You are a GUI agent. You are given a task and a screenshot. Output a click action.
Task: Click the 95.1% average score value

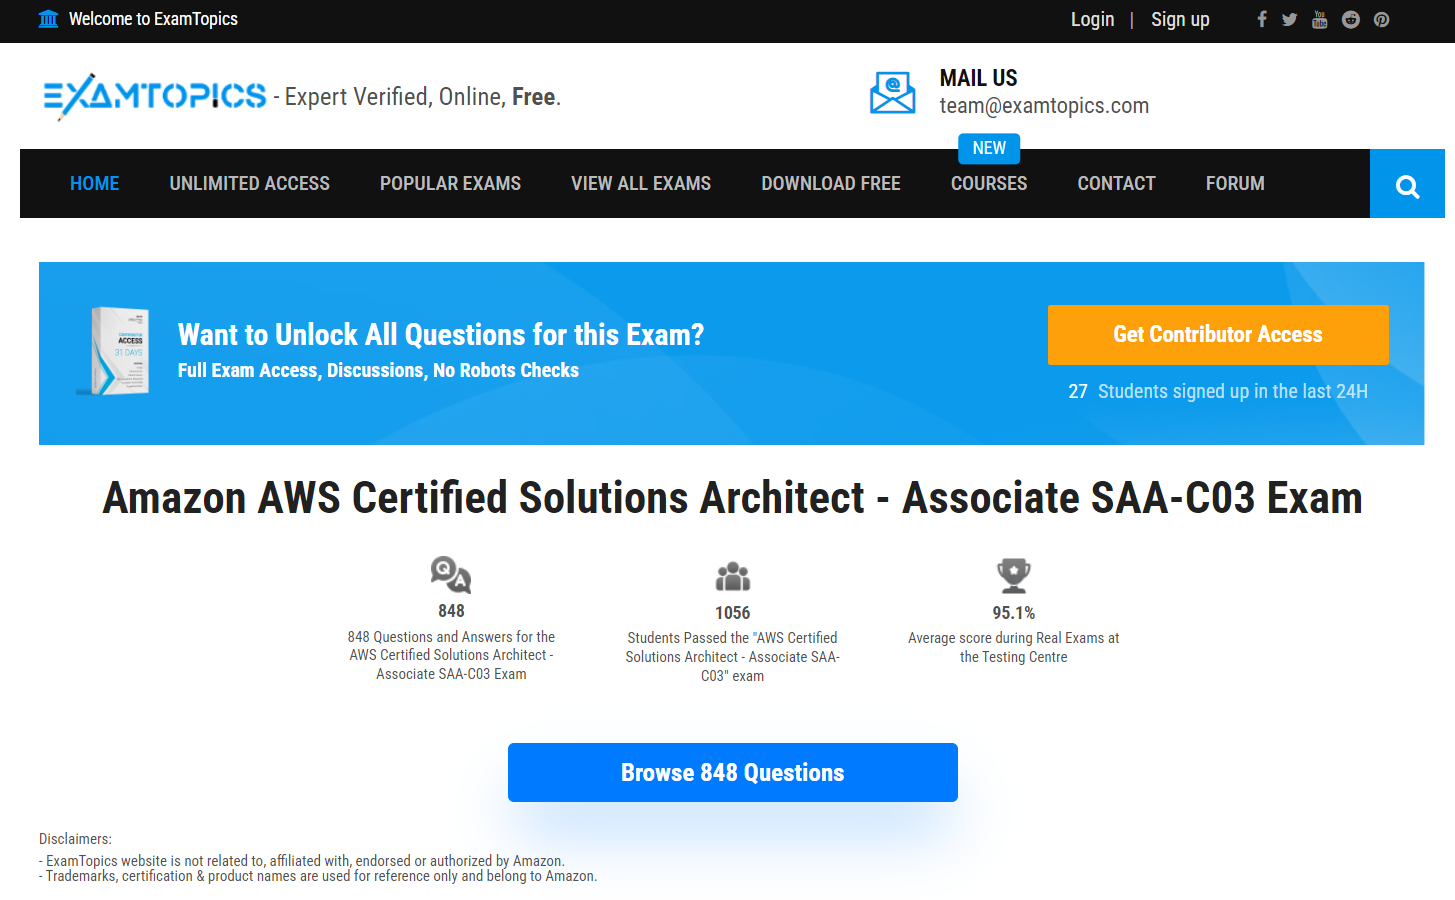point(1014,613)
